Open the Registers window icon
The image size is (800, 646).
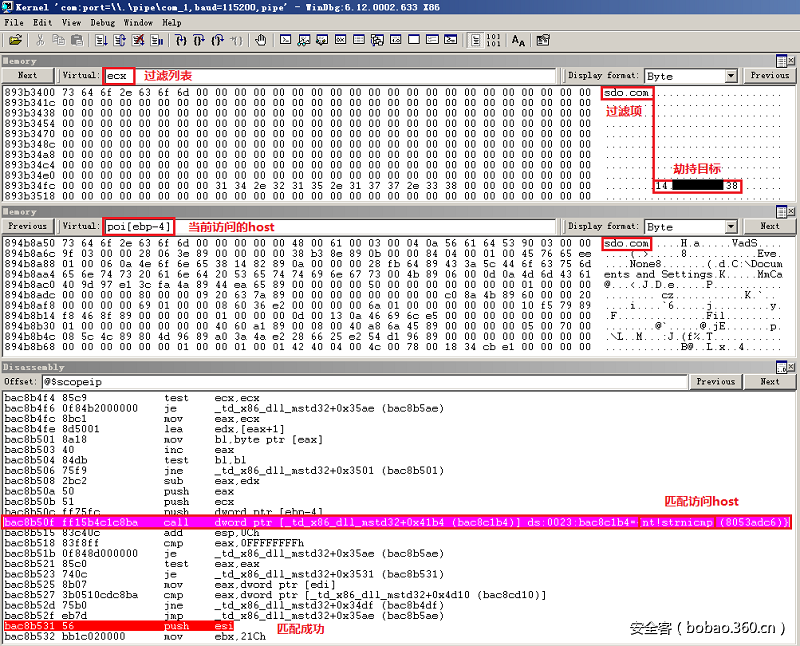tap(340, 39)
